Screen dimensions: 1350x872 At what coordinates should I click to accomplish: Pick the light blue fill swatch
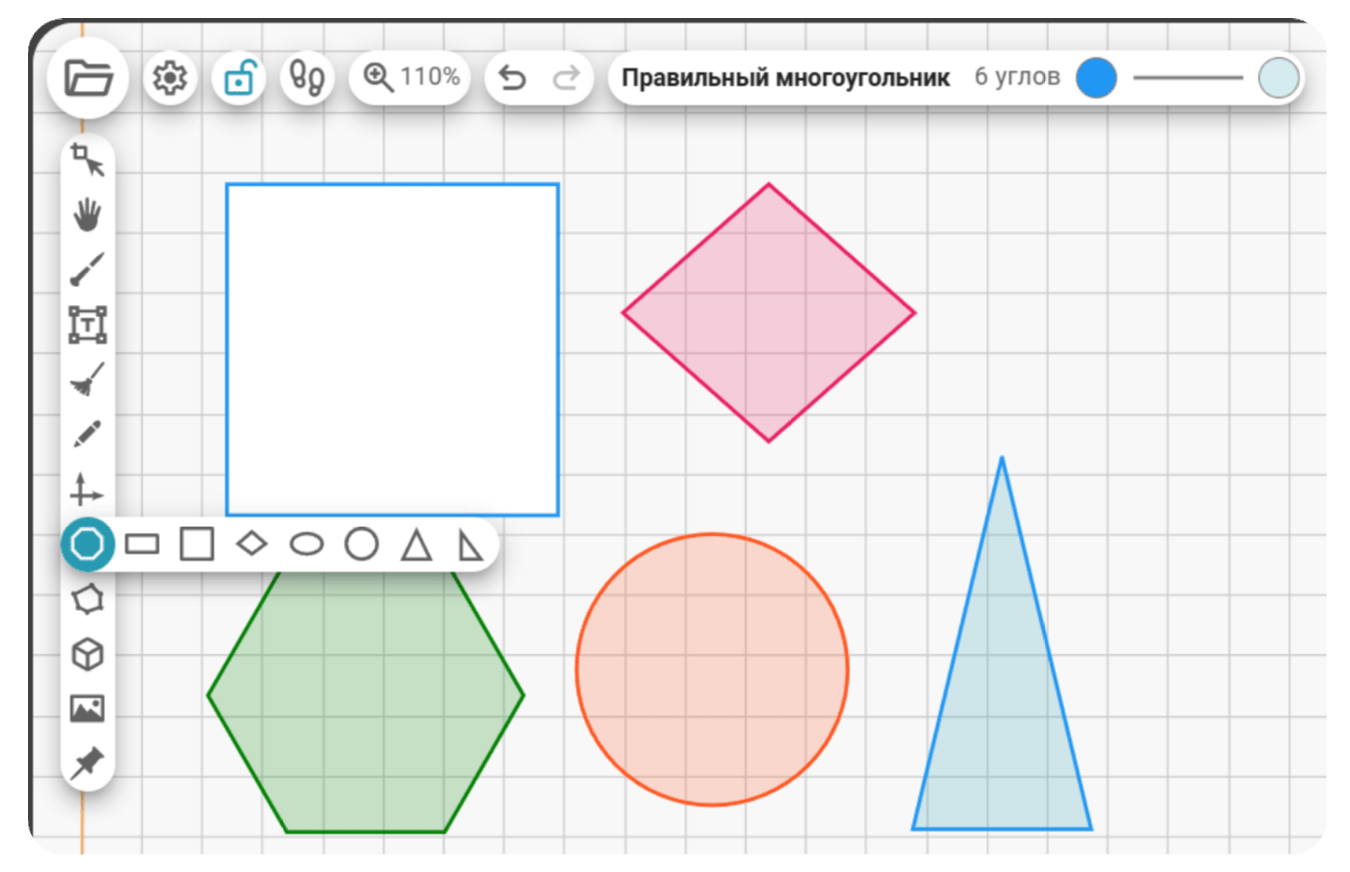[x=1279, y=78]
